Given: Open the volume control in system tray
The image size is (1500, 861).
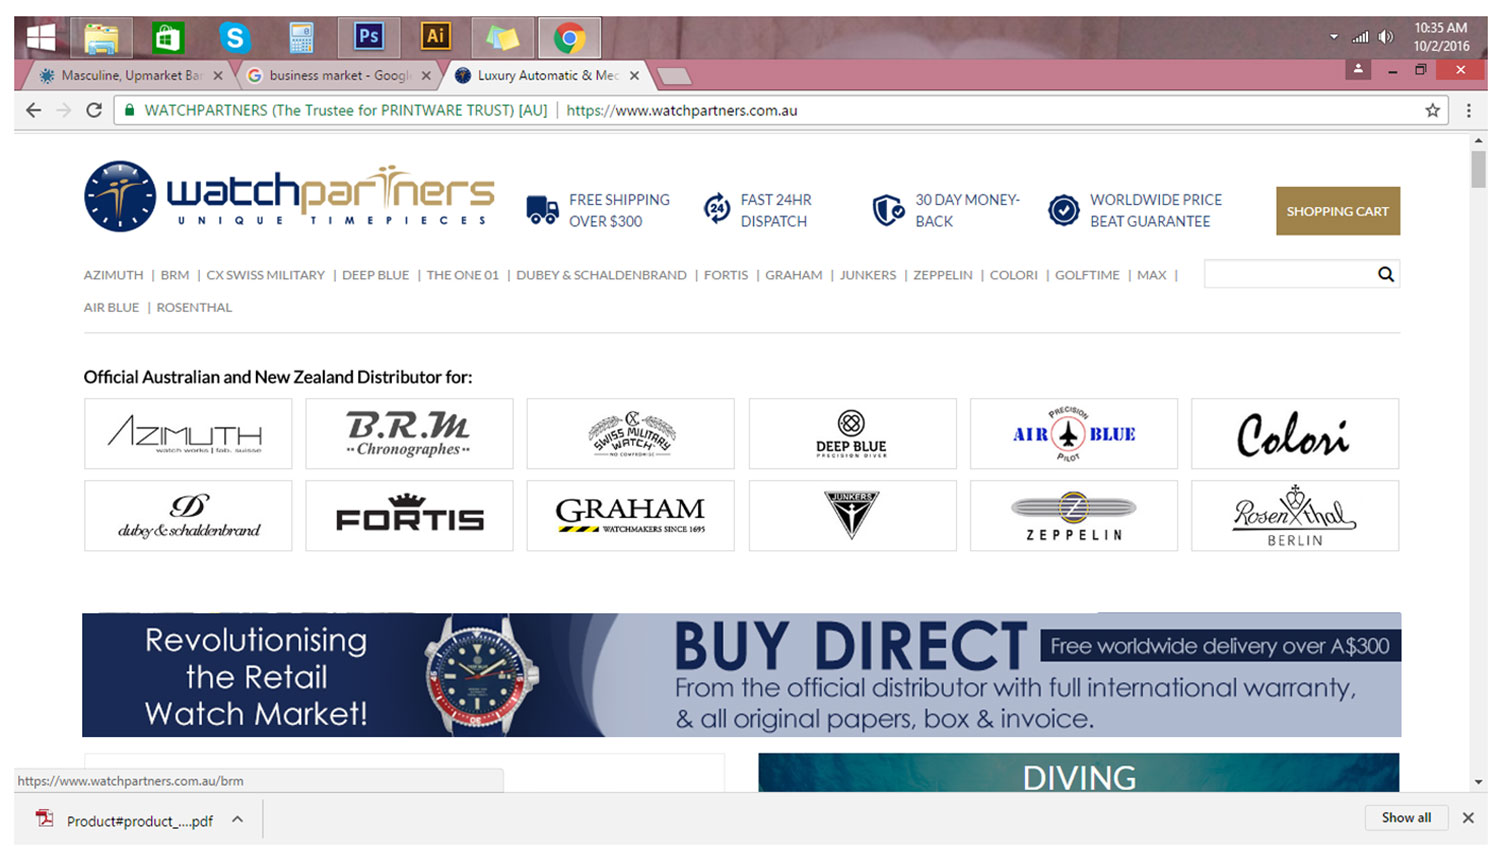Looking at the screenshot, I should pyautogui.click(x=1385, y=37).
